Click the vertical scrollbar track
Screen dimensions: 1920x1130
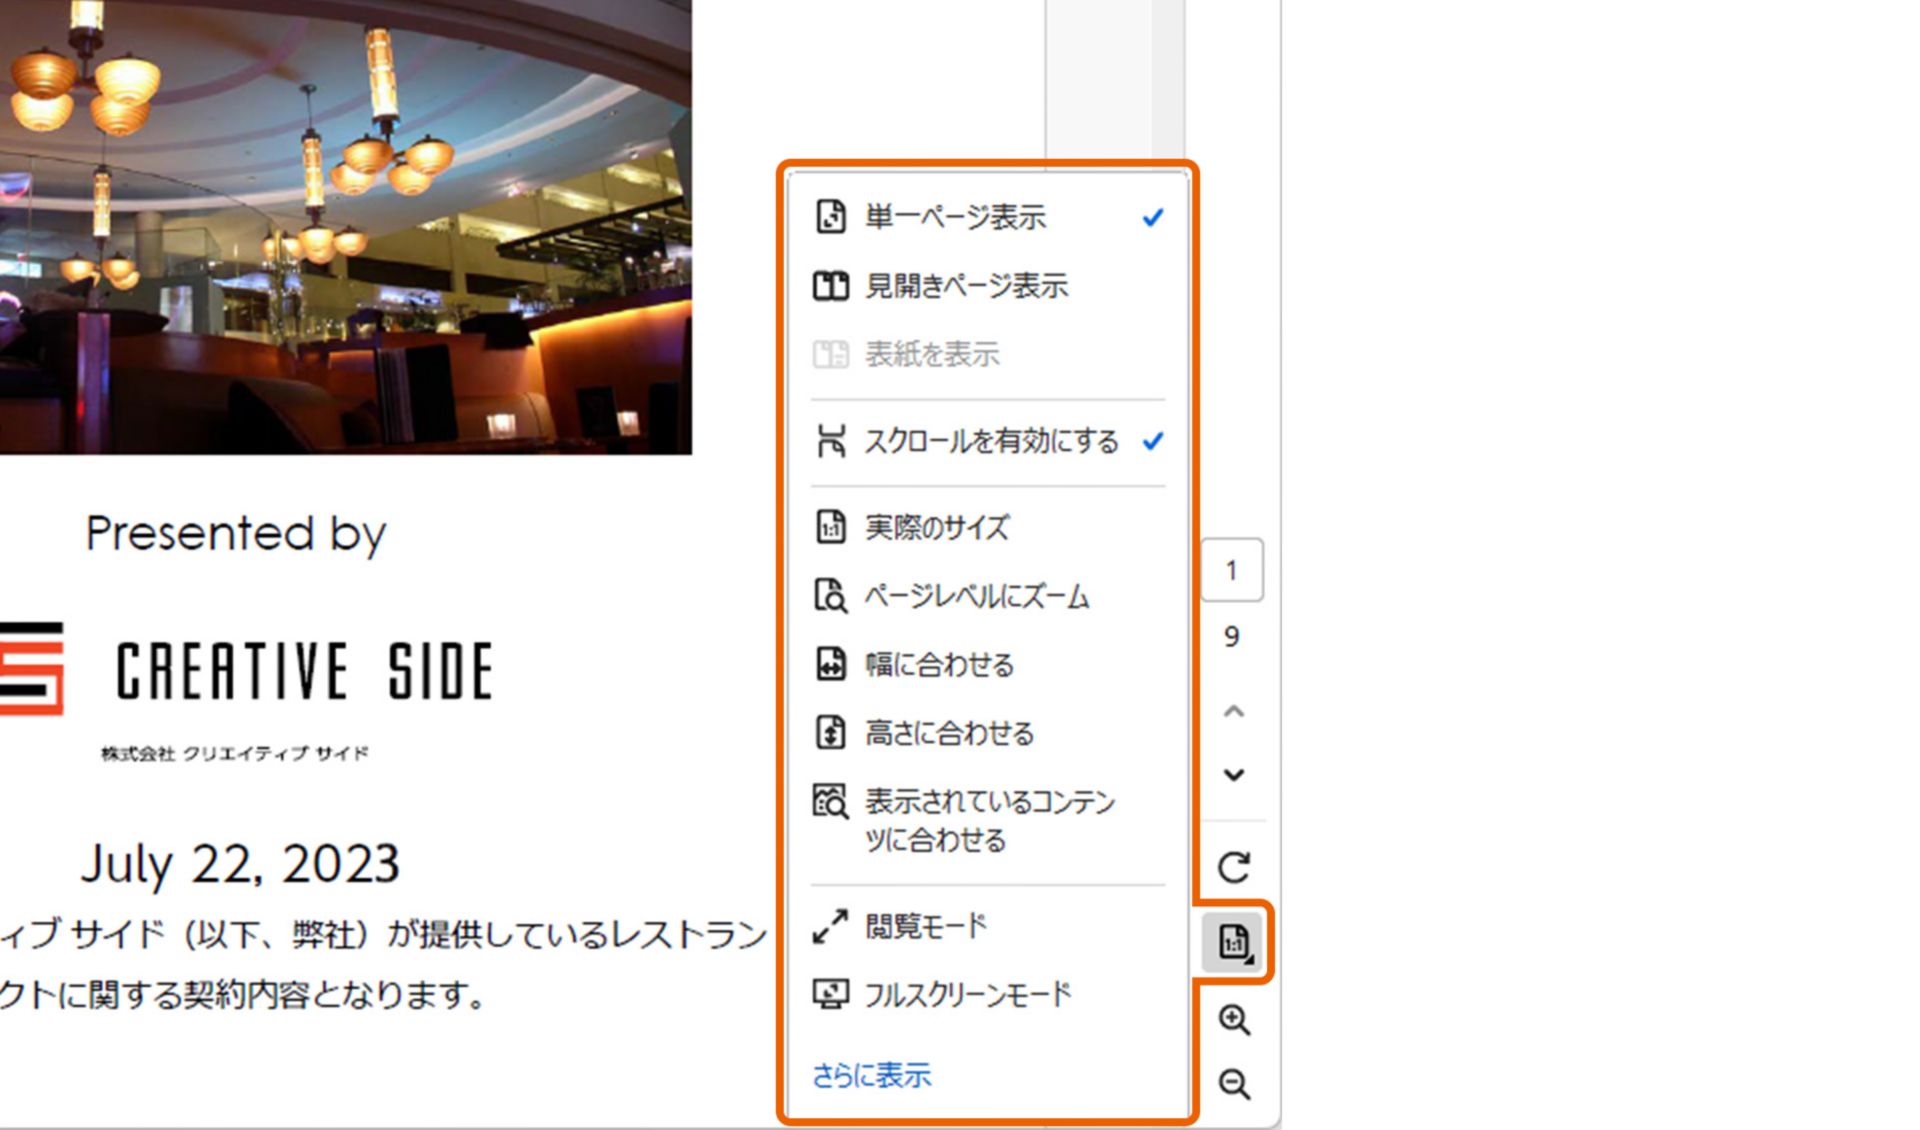1166,80
